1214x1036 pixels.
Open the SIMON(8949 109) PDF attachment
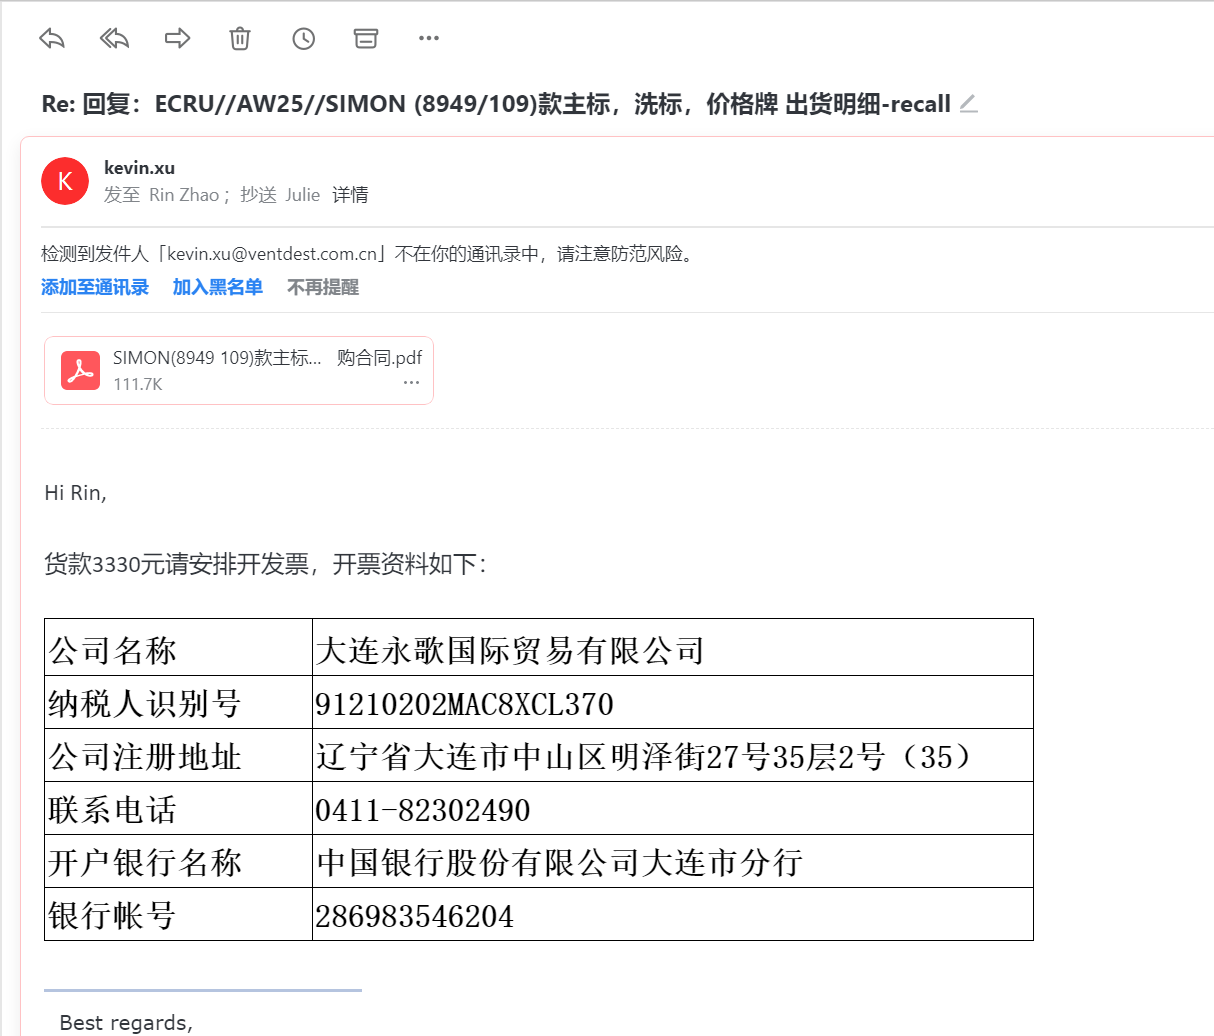pyautogui.click(x=267, y=358)
